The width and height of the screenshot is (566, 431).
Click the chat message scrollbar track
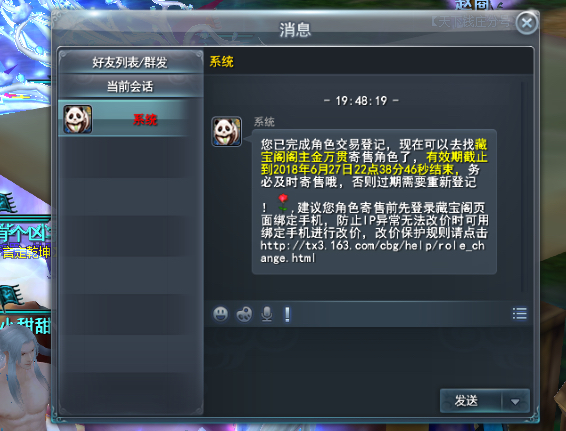click(522, 187)
